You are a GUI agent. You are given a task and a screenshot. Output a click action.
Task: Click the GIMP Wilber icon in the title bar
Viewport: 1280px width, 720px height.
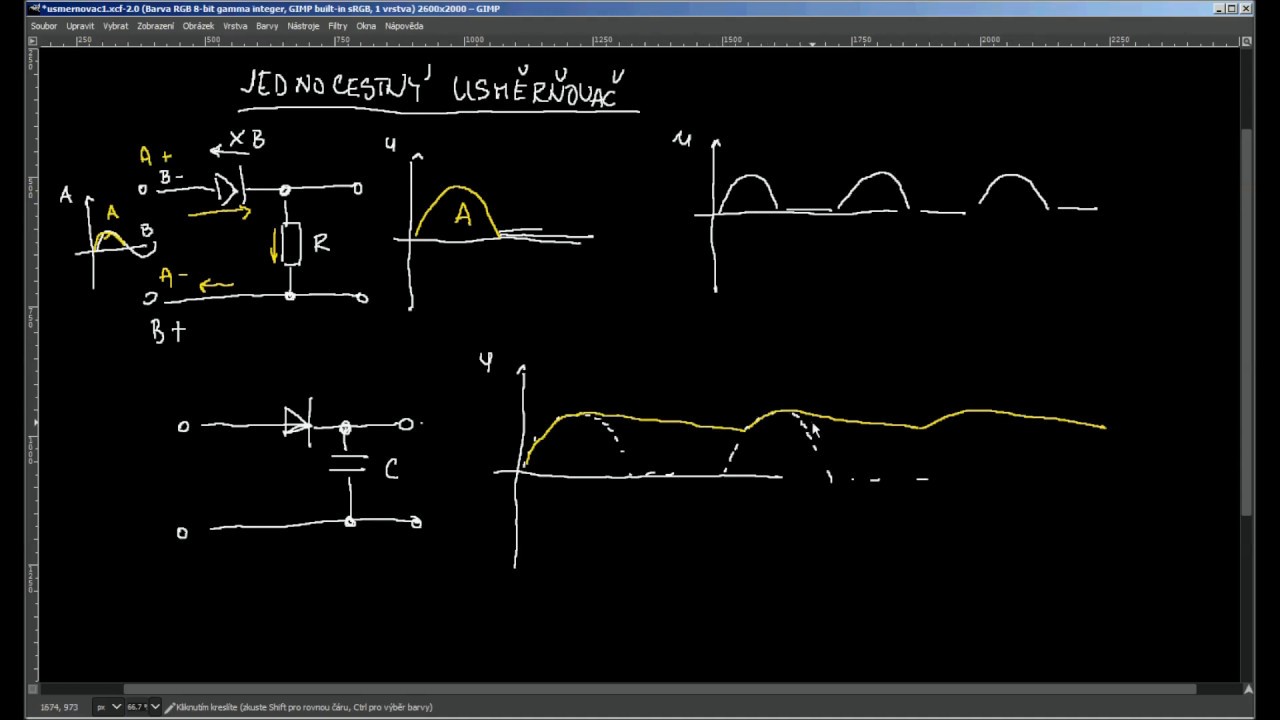pyautogui.click(x=35, y=8)
